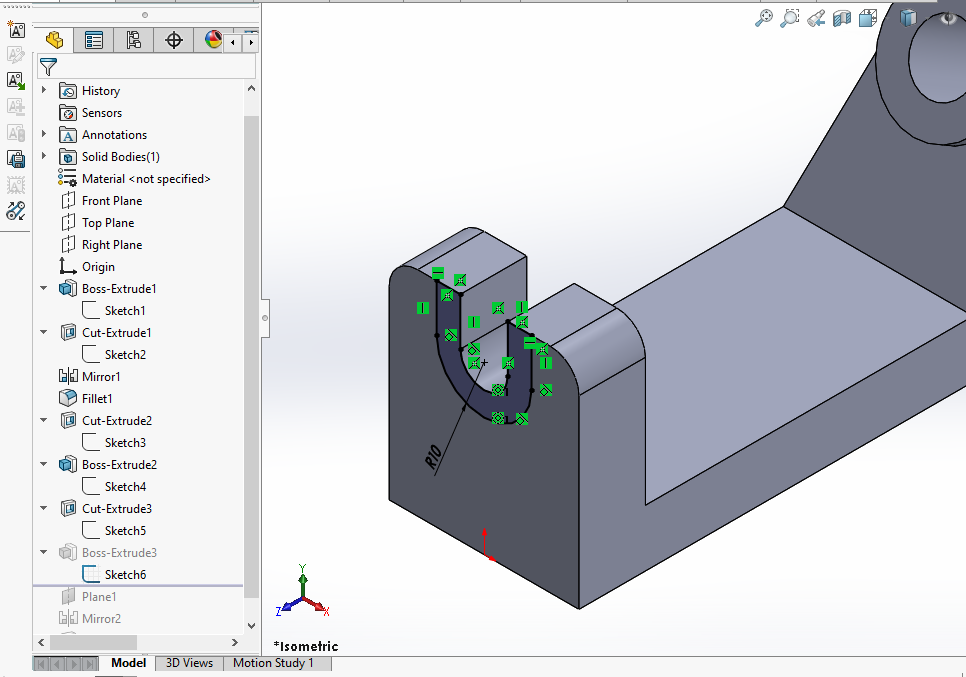Open the Motion Study 1 tab
The height and width of the screenshot is (677, 966).
click(x=273, y=663)
